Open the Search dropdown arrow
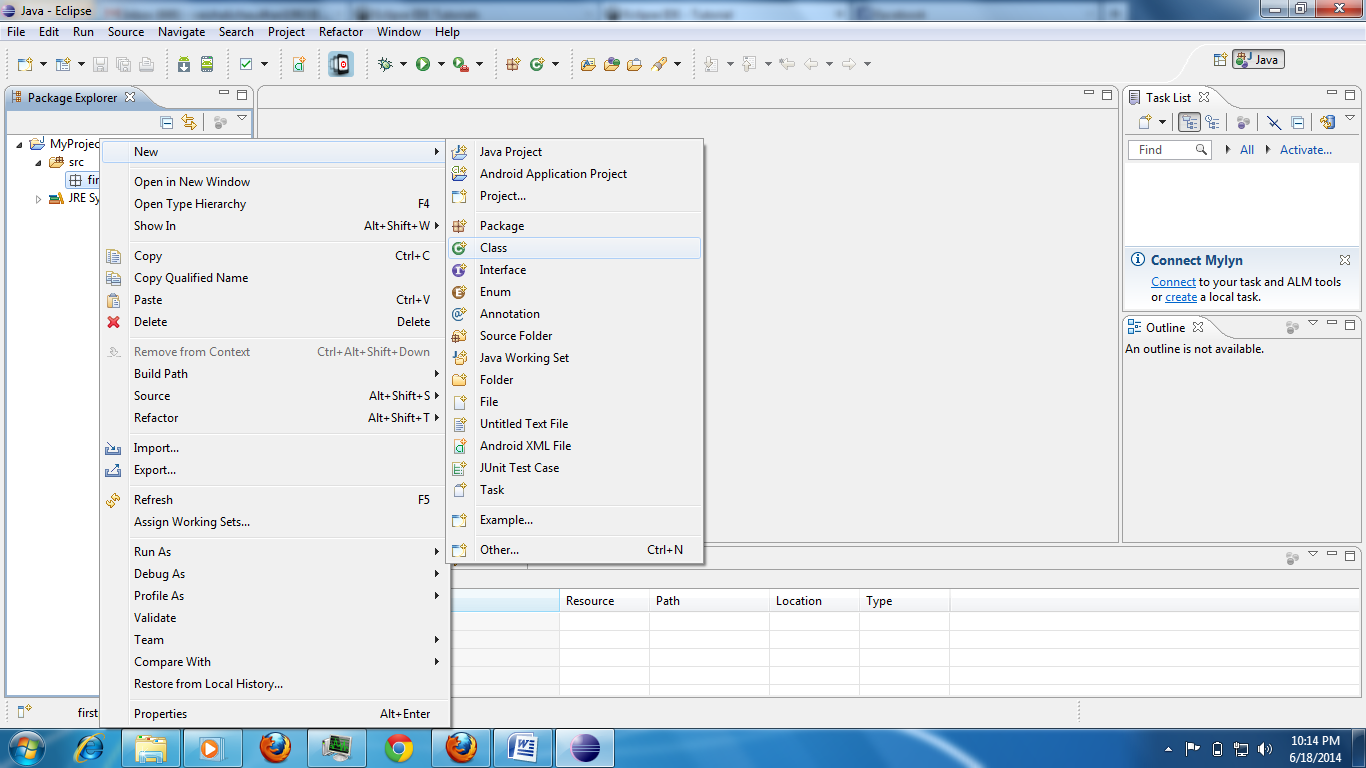The image size is (1366, 768). pyautogui.click(x=677, y=64)
